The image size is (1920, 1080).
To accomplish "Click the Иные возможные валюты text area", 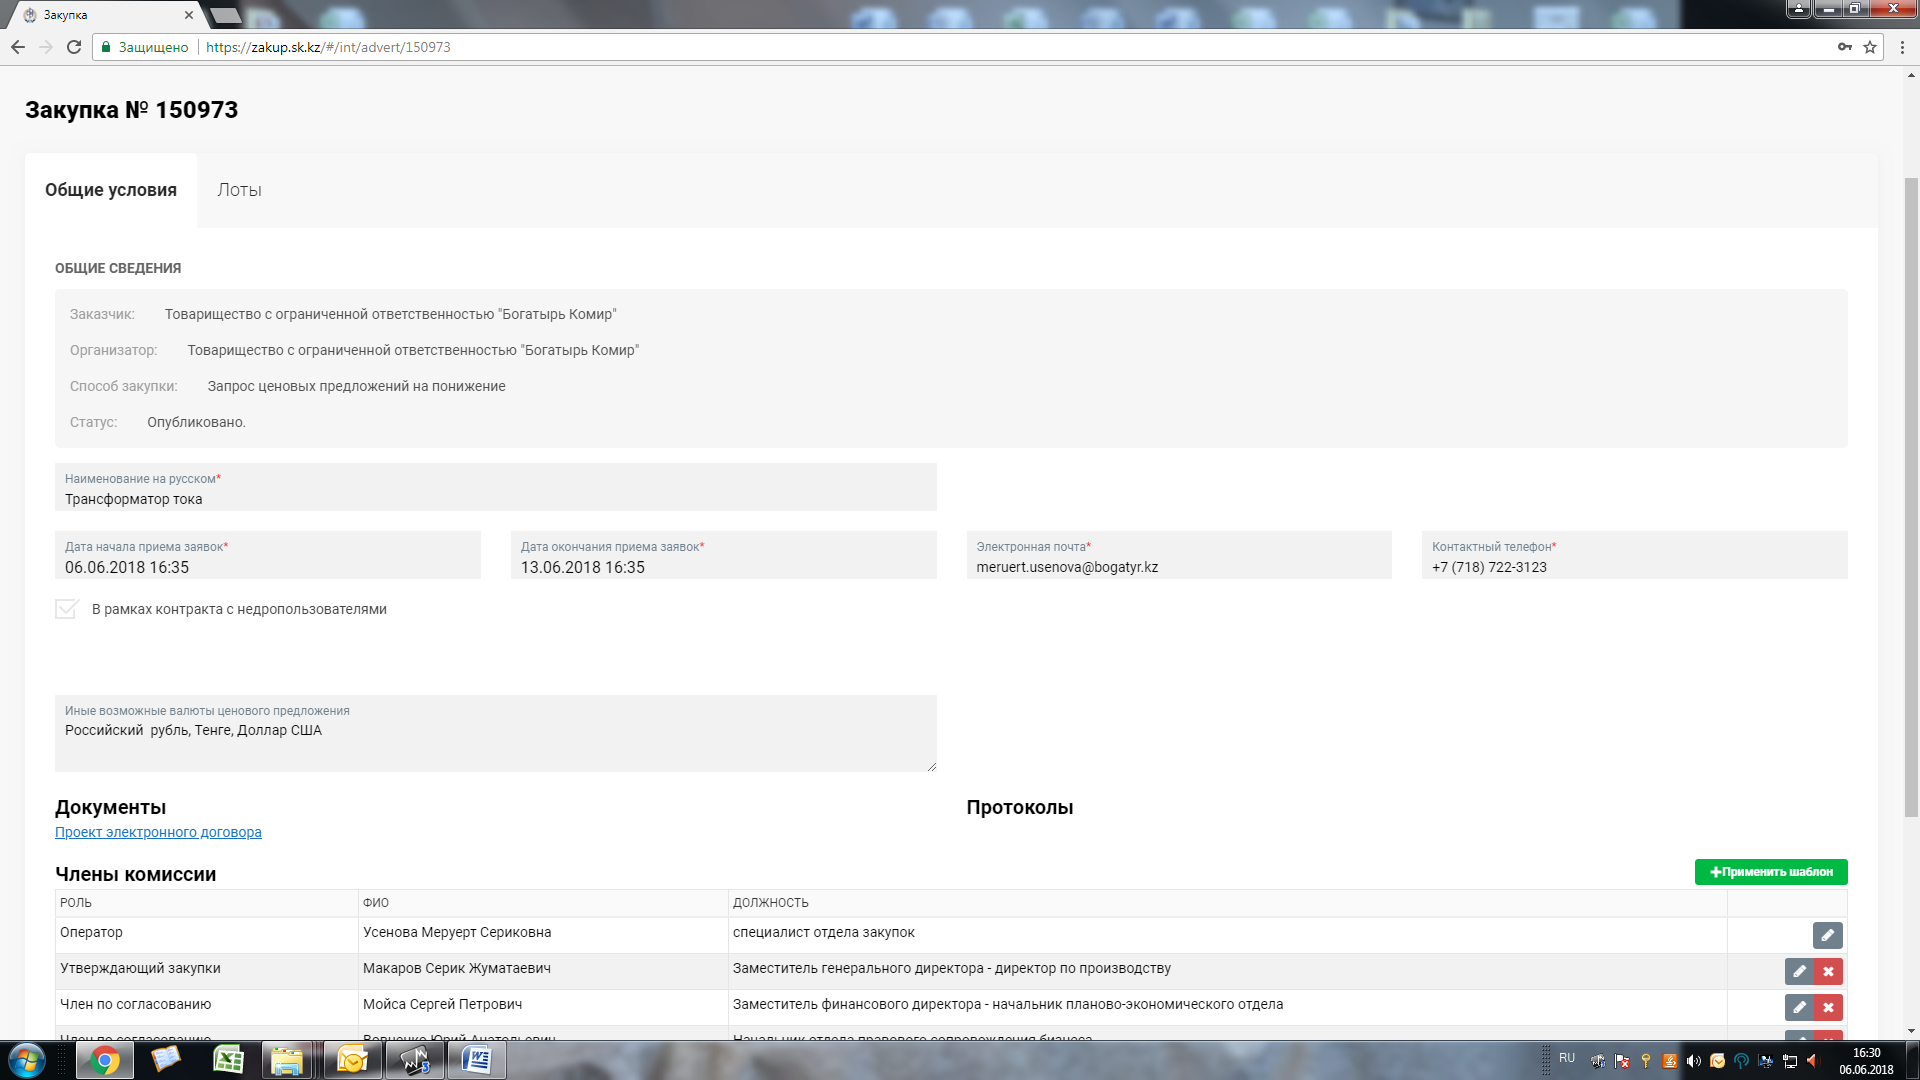I will [x=496, y=733].
